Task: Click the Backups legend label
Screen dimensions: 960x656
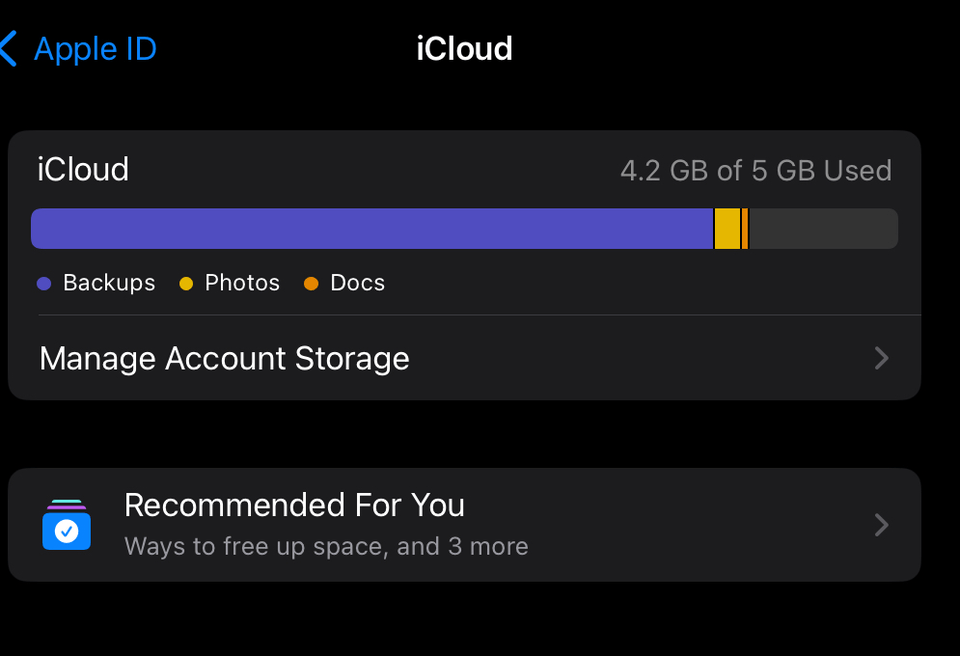Action: (109, 283)
